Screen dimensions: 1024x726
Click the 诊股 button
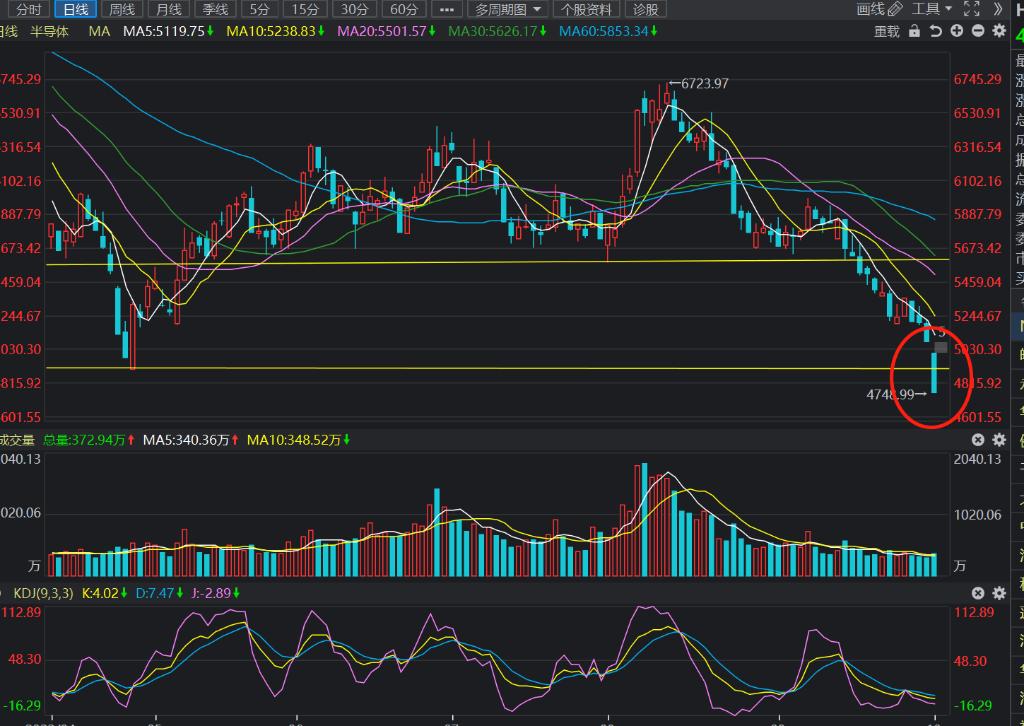646,9
